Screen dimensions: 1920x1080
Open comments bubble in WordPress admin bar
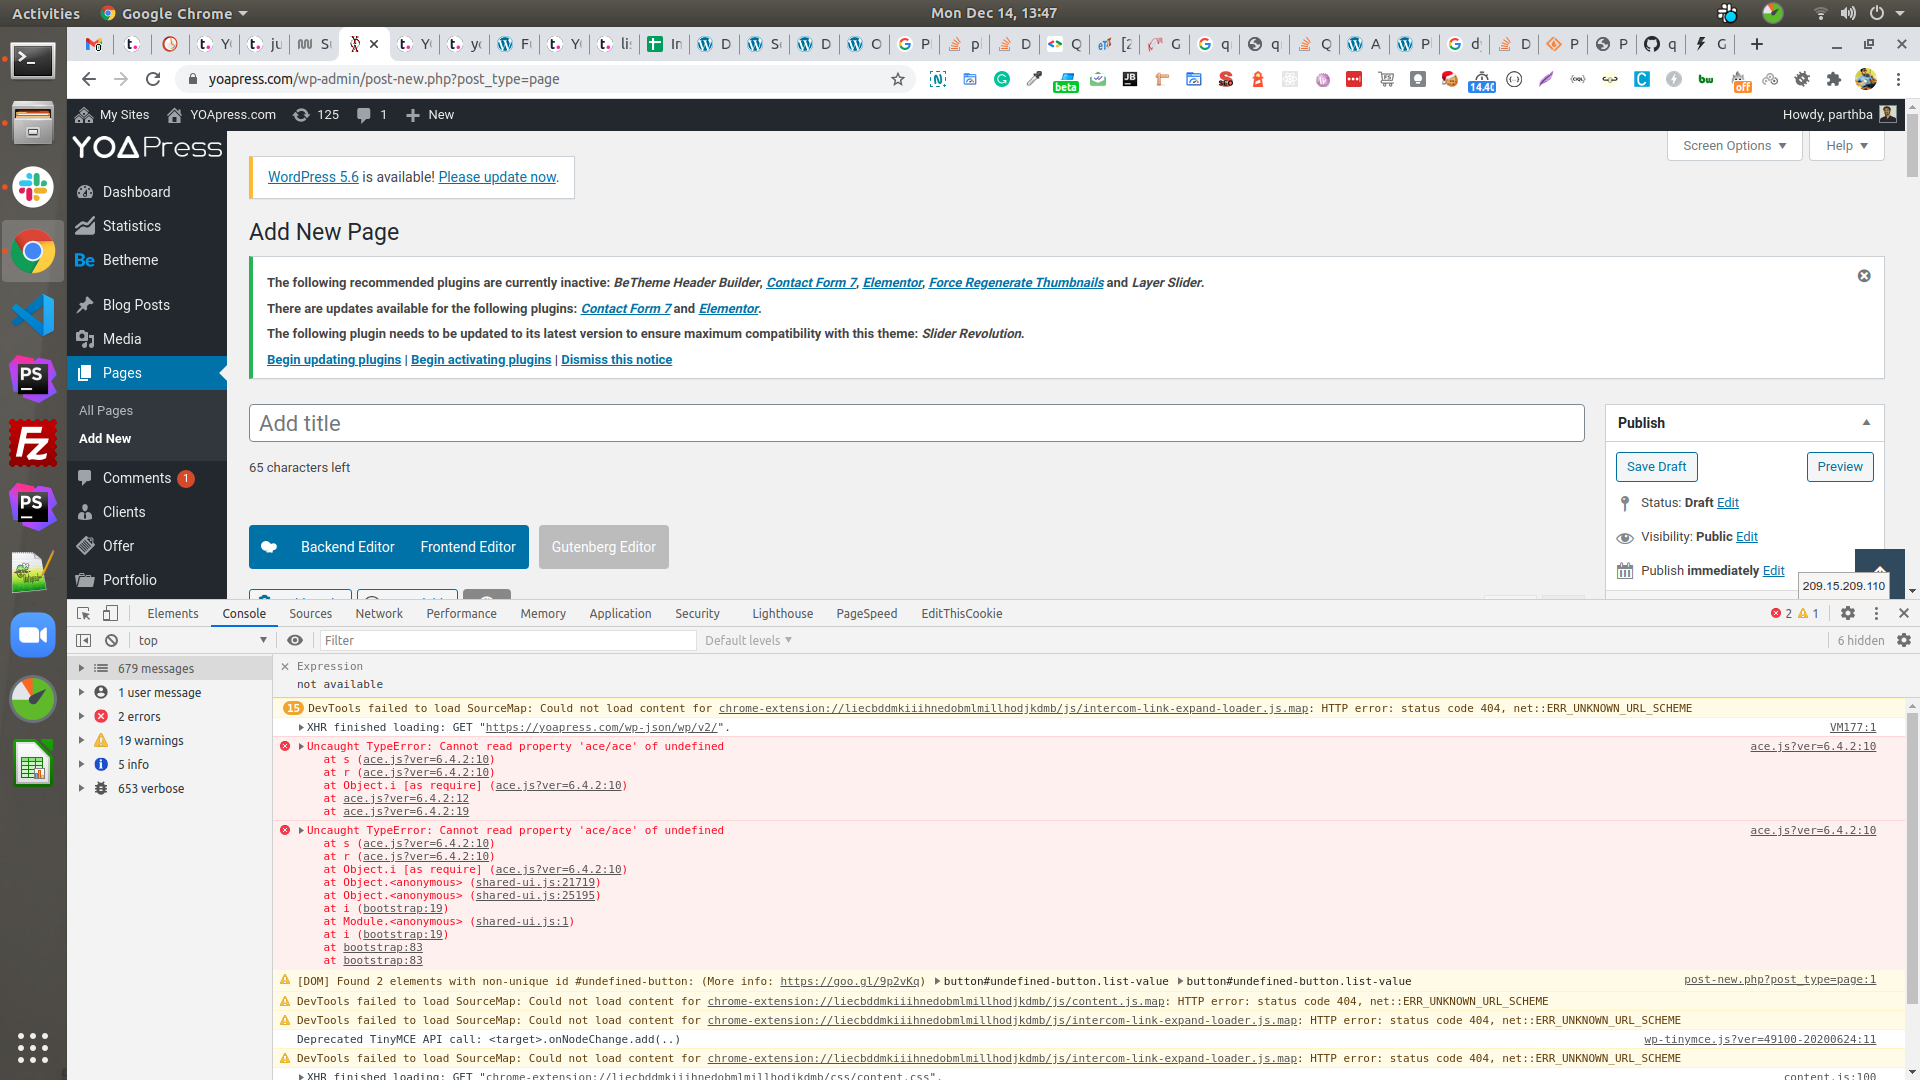pyautogui.click(x=371, y=115)
